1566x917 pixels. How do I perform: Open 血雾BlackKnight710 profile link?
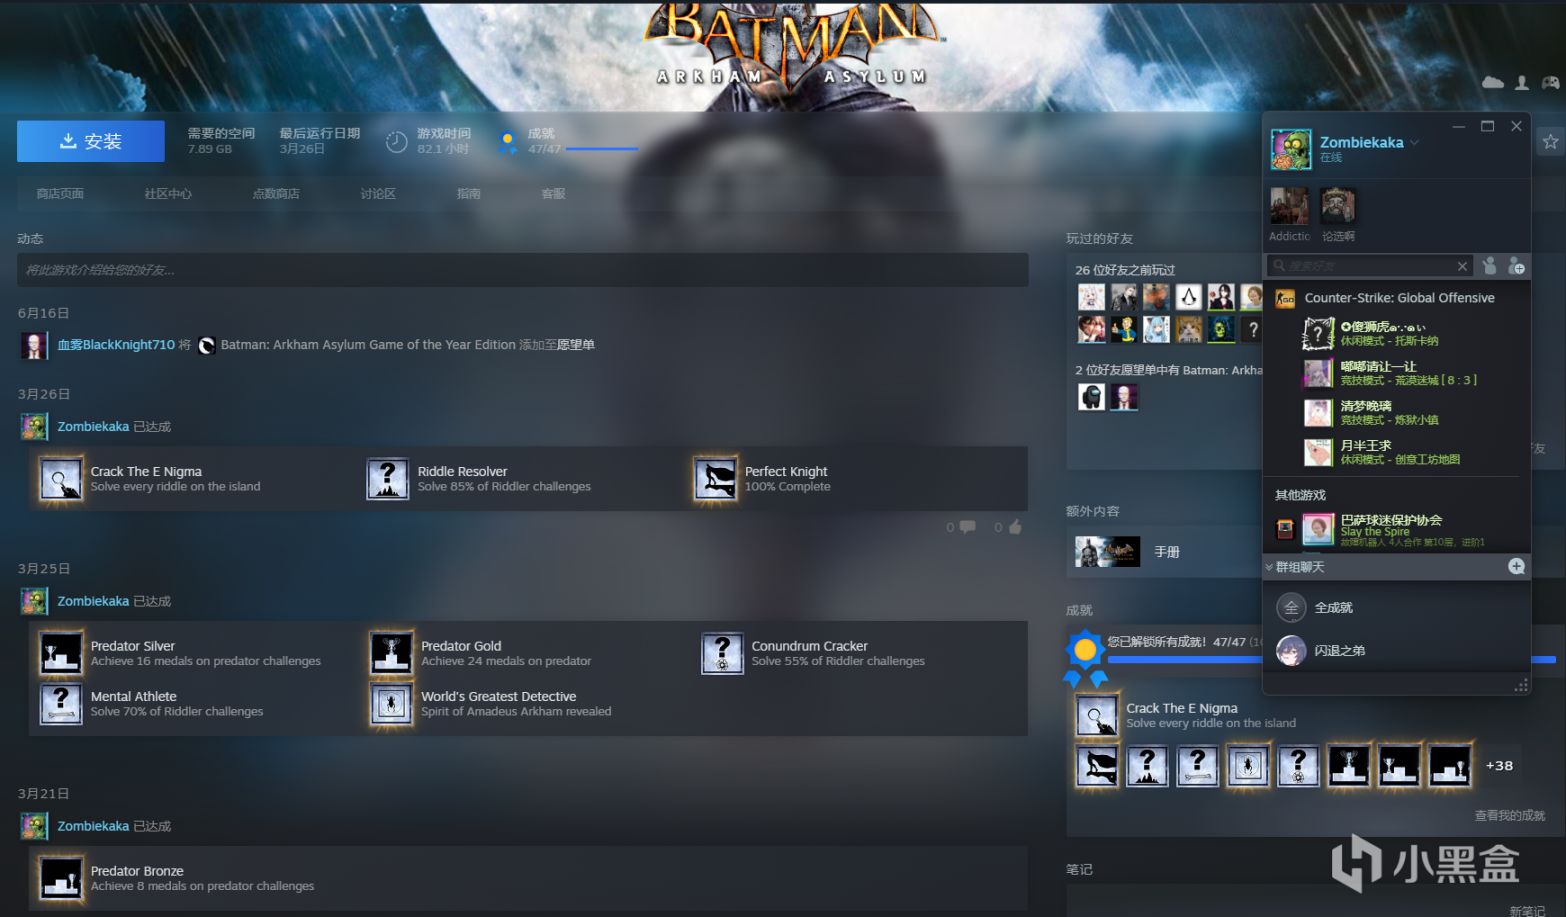[x=116, y=345]
